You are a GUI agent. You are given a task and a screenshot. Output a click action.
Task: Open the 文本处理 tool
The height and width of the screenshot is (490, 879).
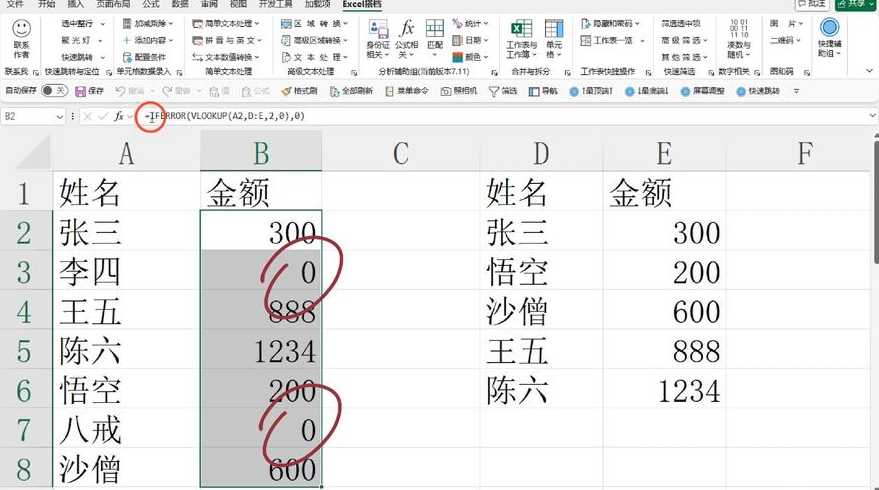pyautogui.click(x=314, y=57)
